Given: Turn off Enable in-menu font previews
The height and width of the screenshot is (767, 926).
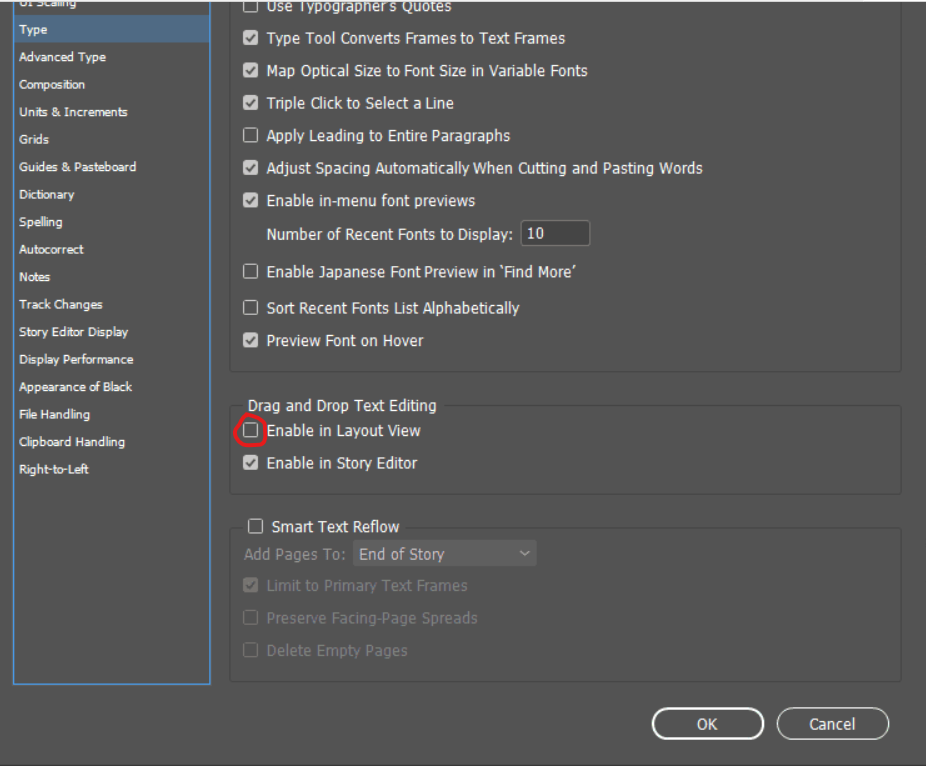Looking at the screenshot, I should [x=251, y=201].
